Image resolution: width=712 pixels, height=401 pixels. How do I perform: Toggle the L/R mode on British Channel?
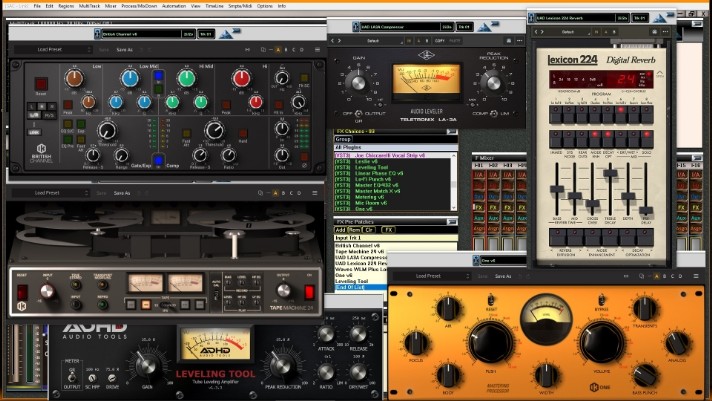coord(34,115)
